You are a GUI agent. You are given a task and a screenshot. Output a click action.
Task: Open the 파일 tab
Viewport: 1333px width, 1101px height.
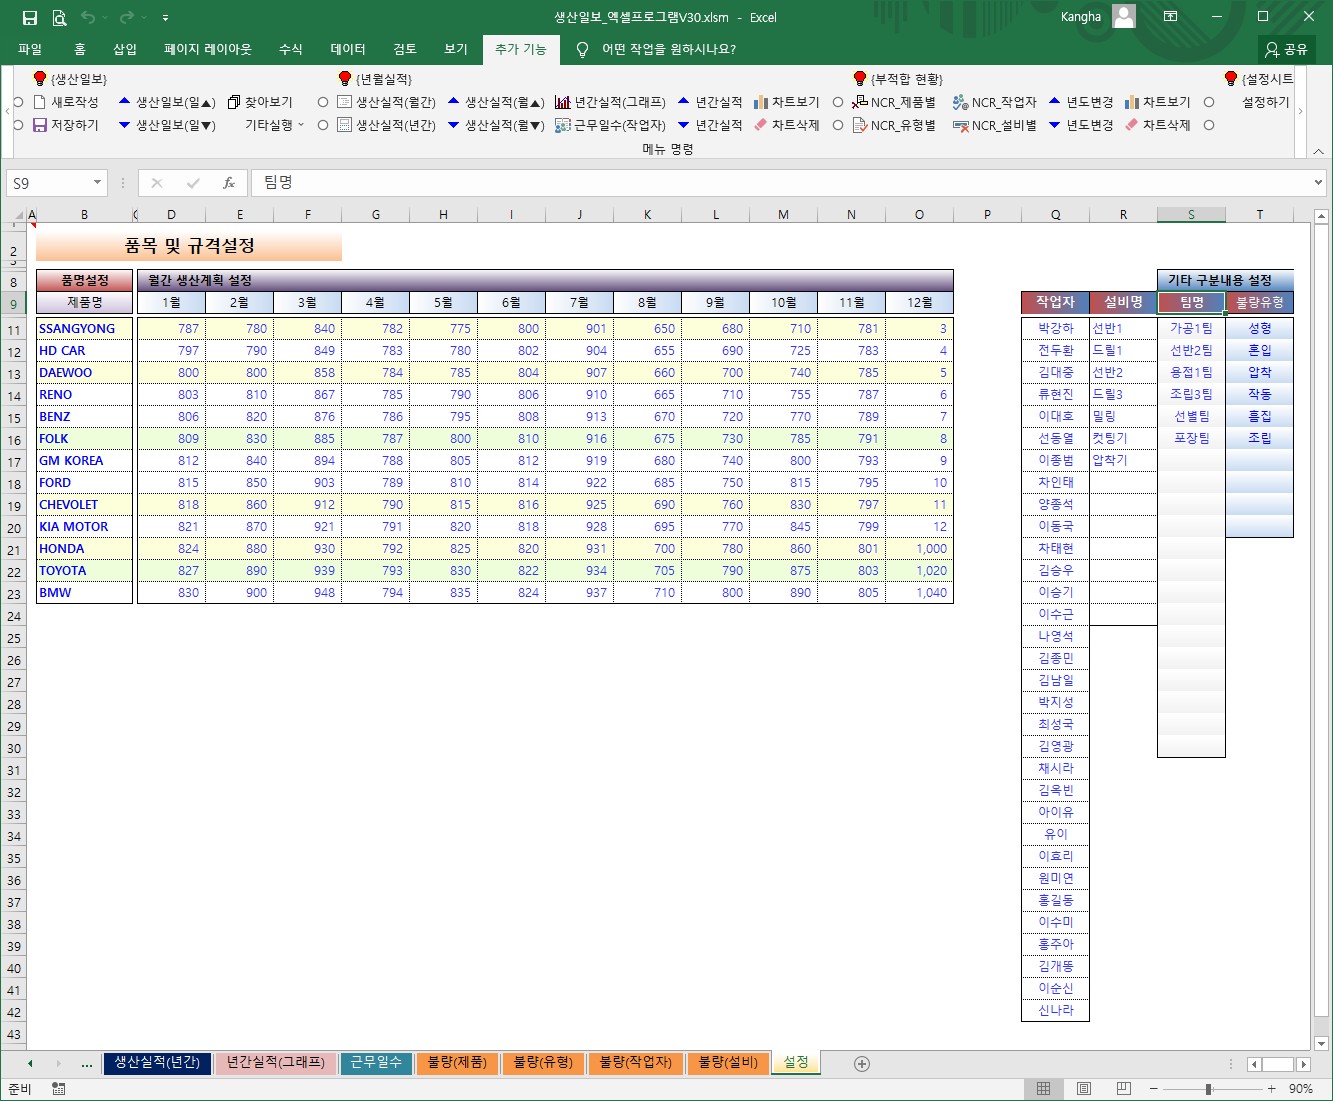(30, 49)
